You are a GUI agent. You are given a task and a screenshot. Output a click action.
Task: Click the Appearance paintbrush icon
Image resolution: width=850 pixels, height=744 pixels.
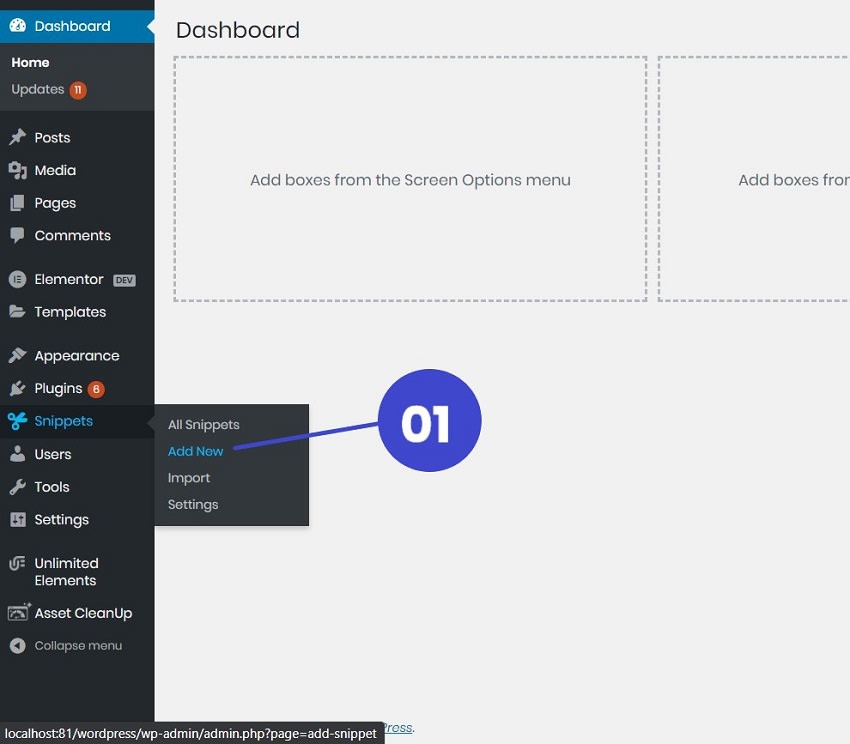click(17, 356)
